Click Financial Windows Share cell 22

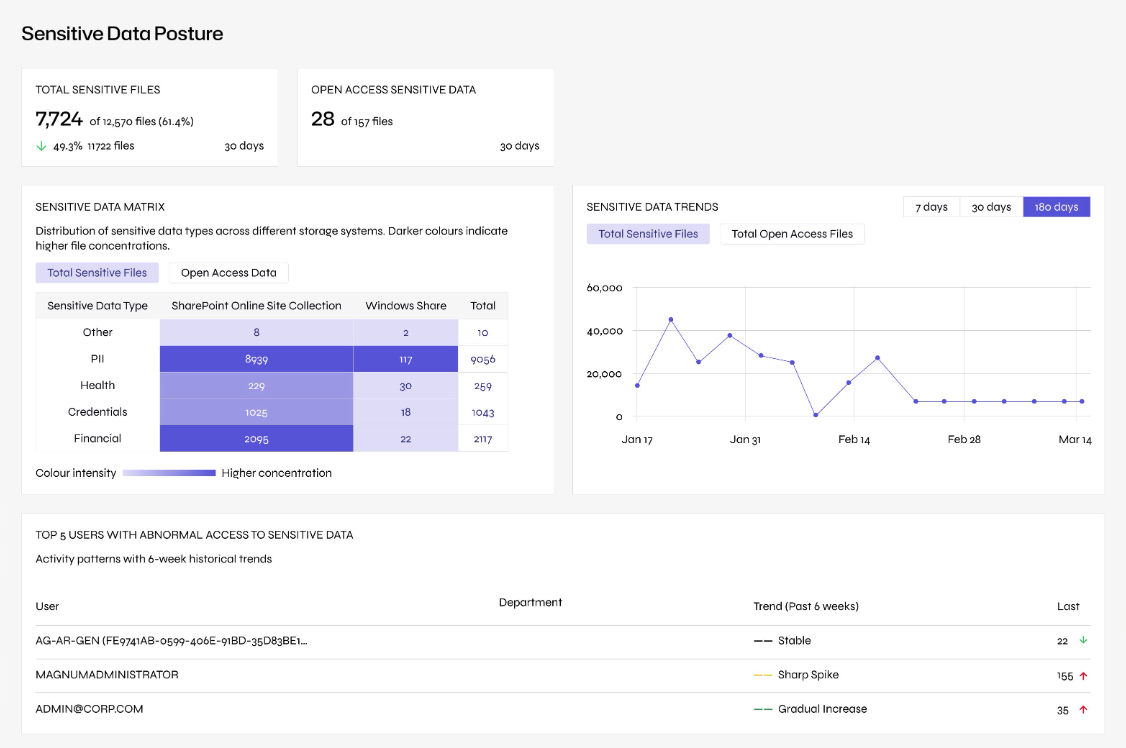pyautogui.click(x=406, y=439)
